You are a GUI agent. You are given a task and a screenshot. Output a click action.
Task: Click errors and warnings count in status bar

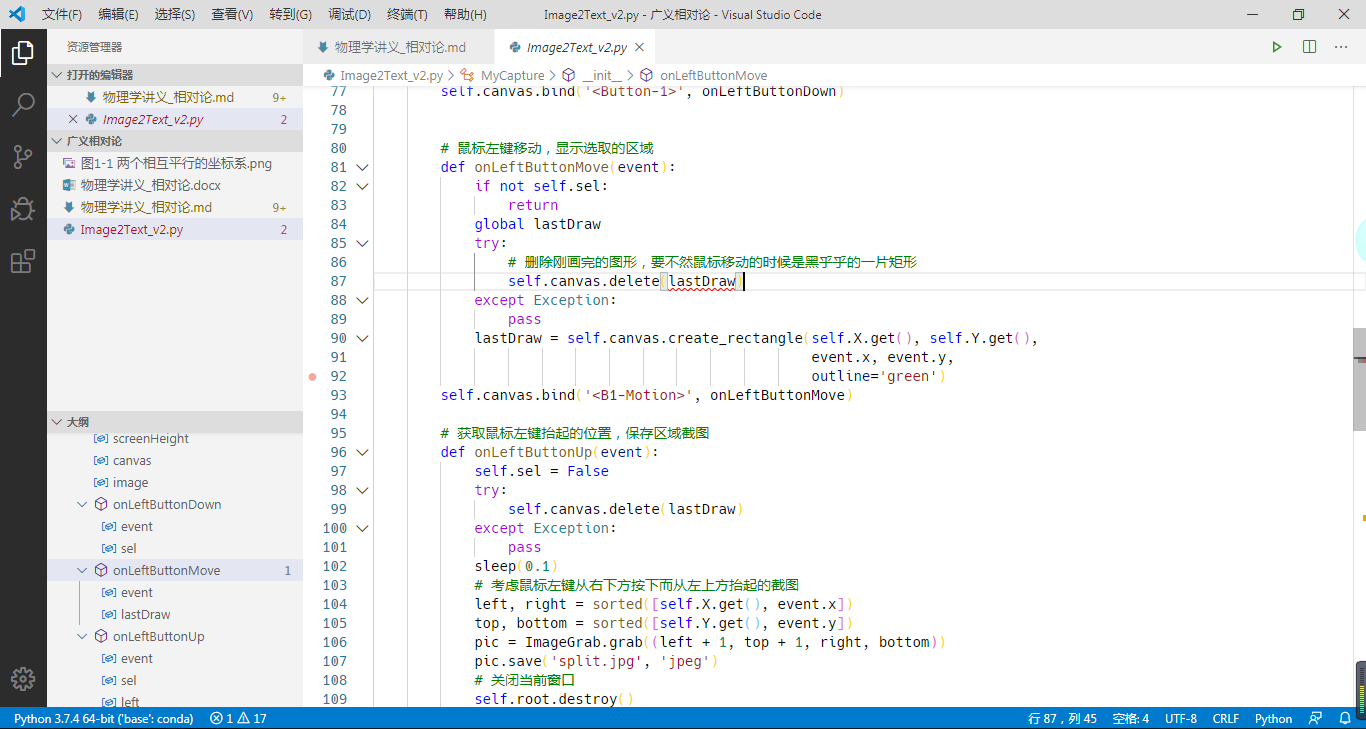(238, 718)
